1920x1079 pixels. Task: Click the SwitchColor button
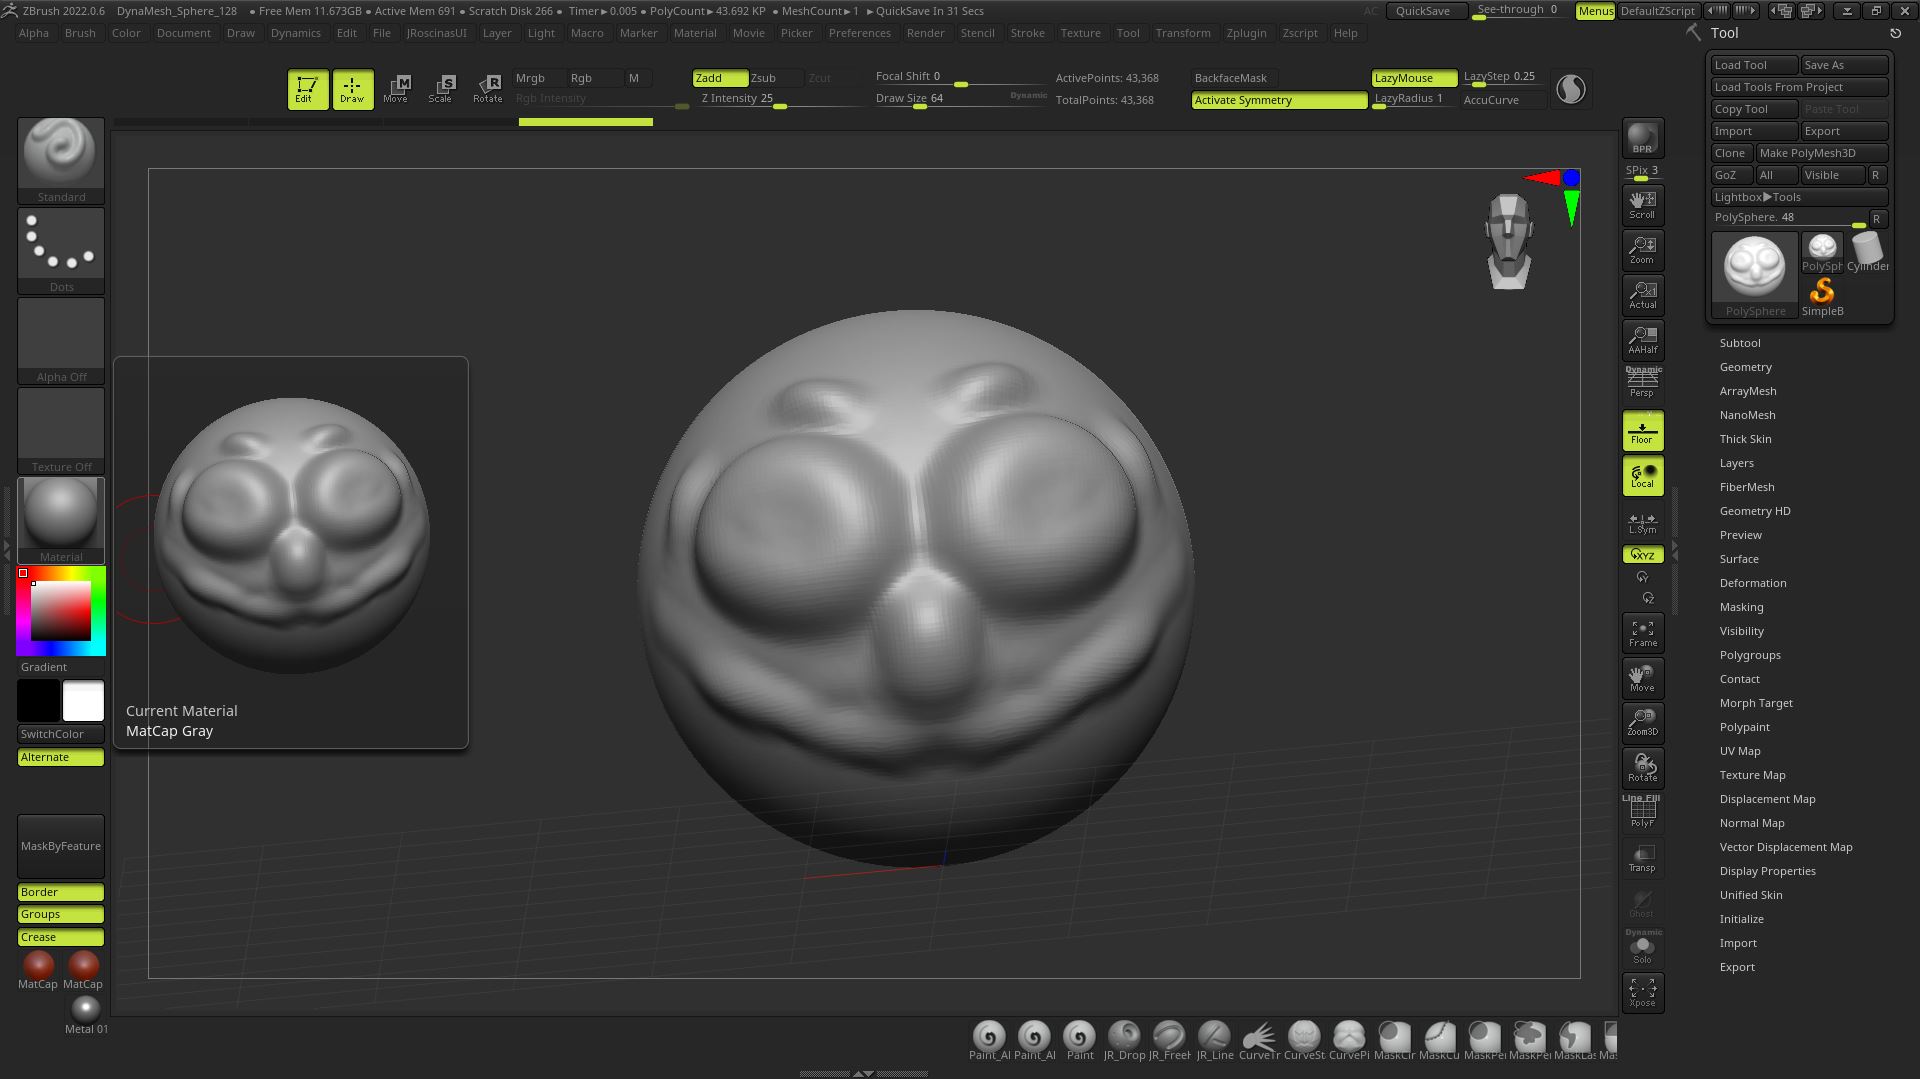[61, 734]
